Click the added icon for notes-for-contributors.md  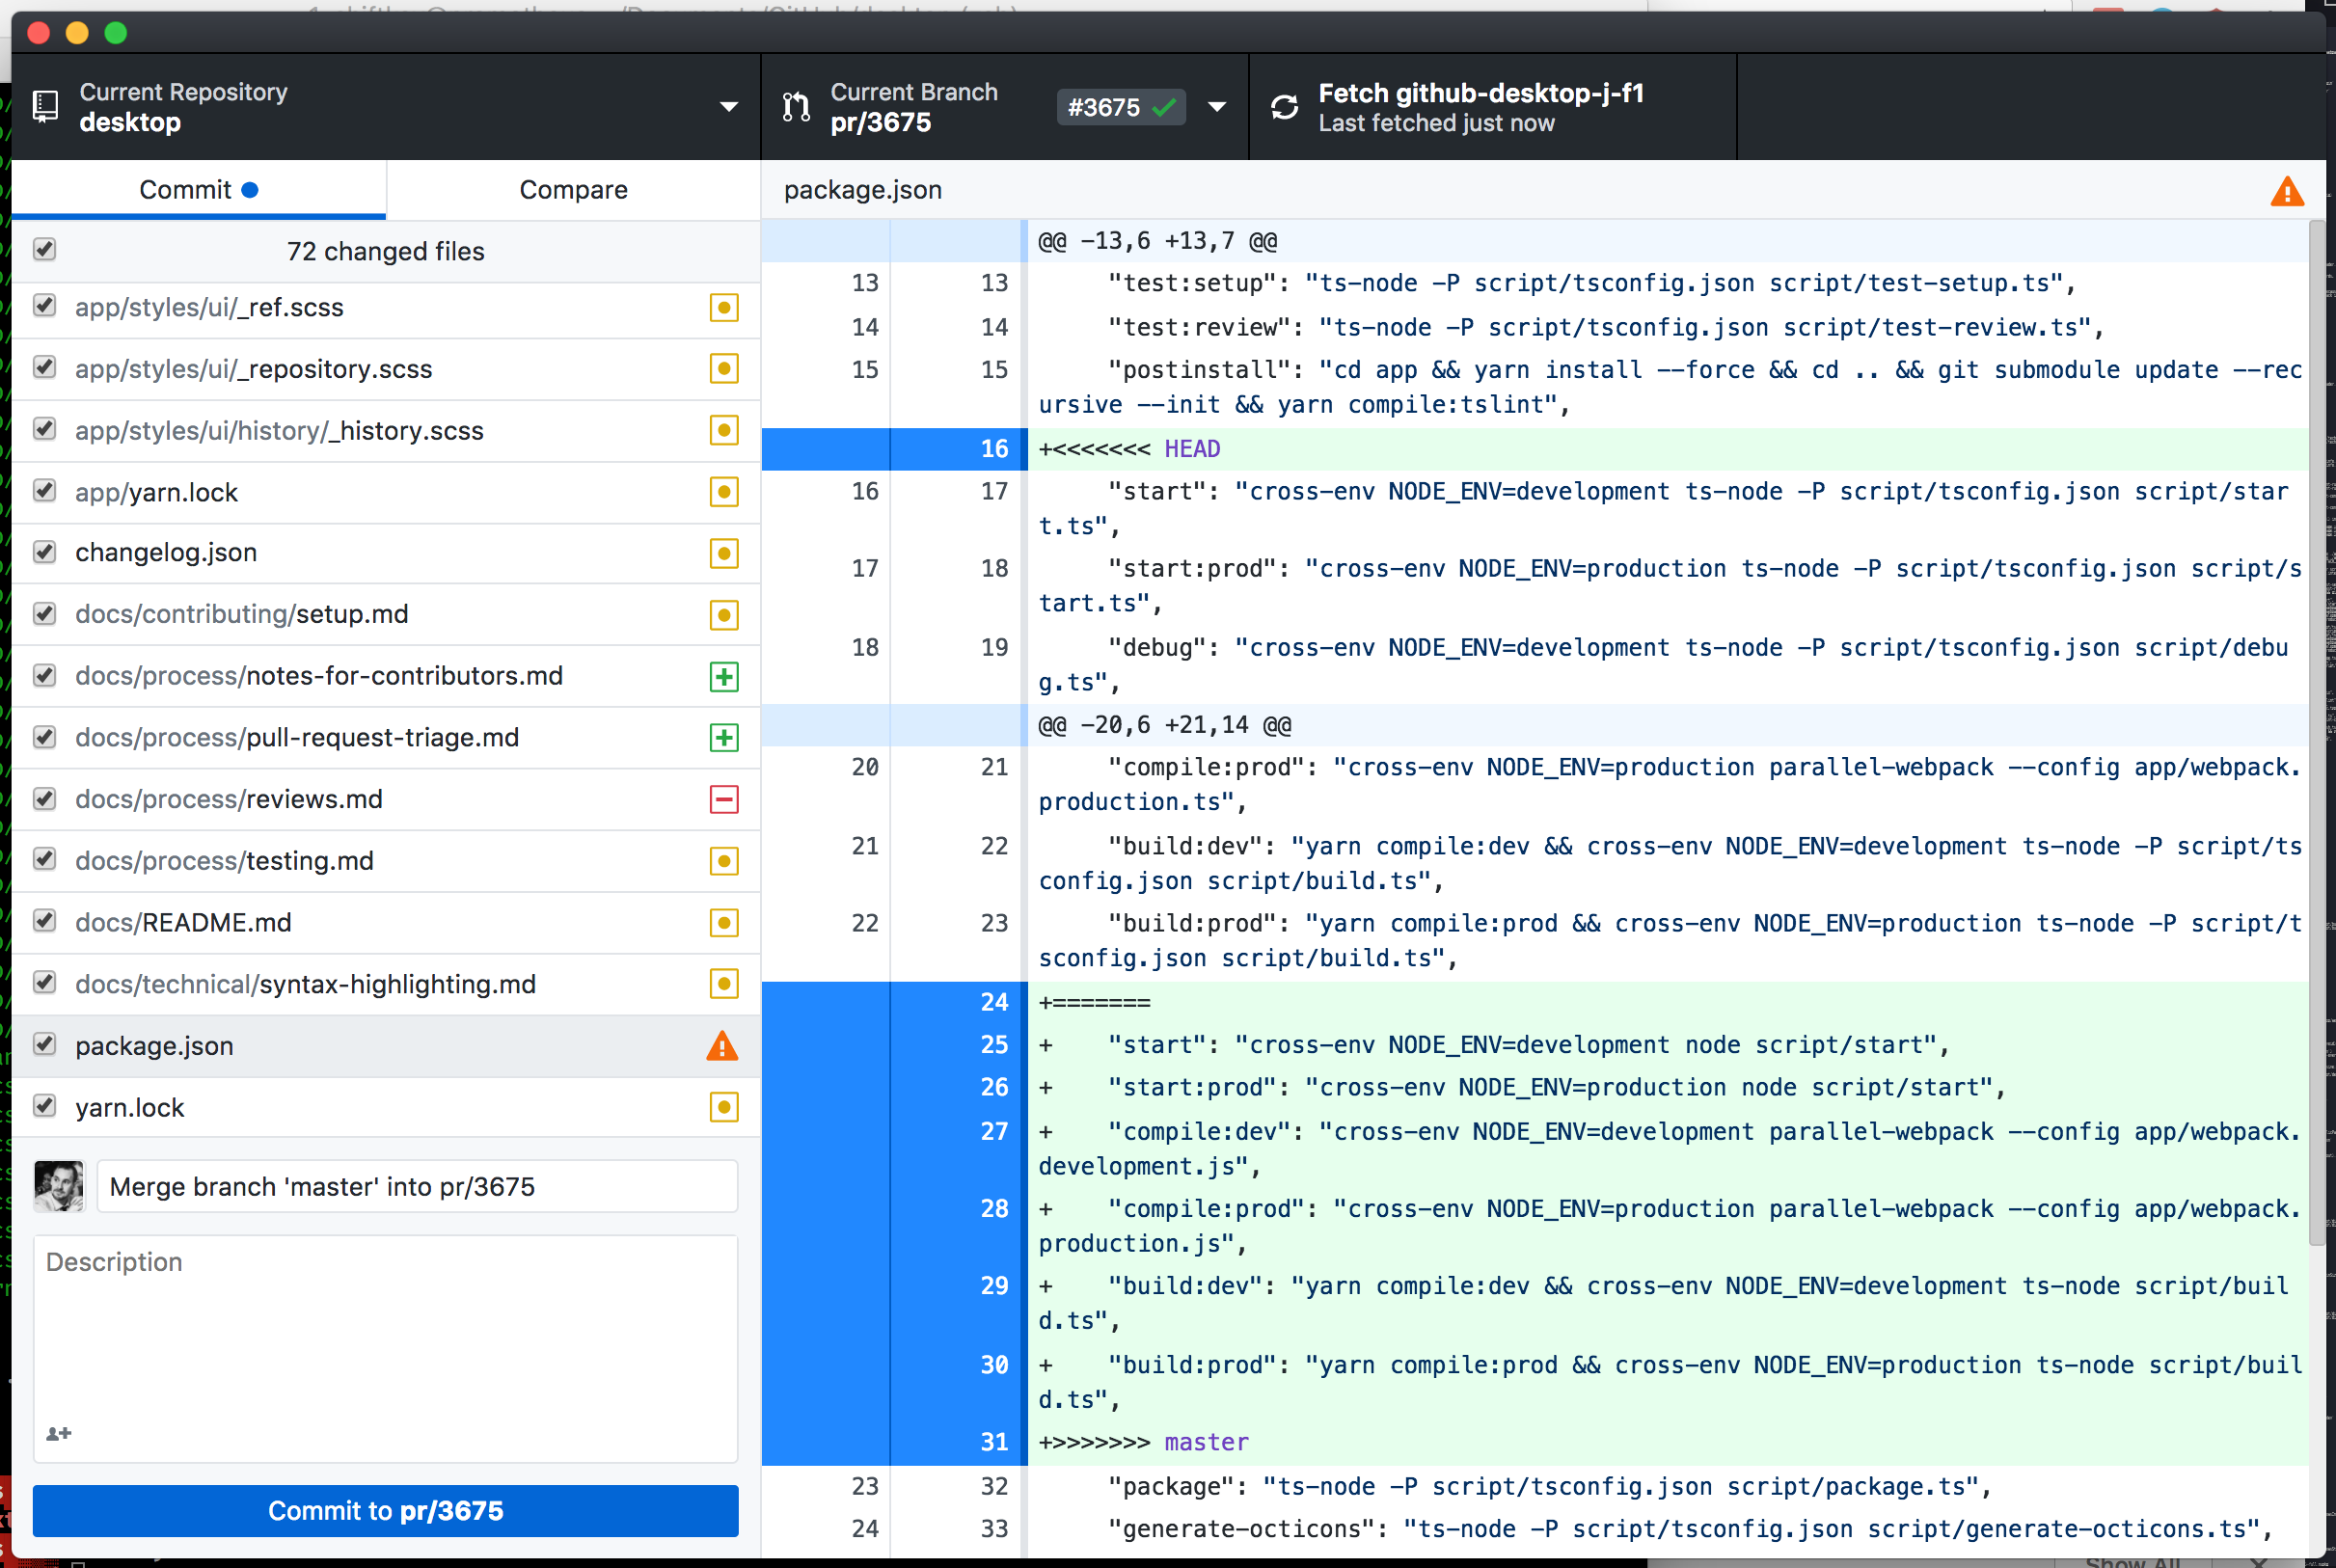(x=724, y=677)
